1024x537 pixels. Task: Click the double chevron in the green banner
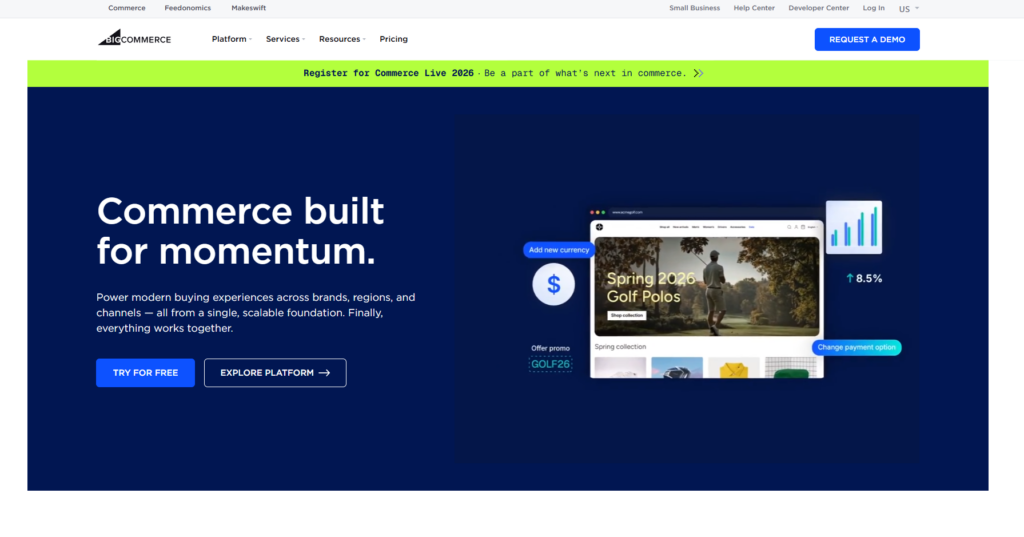click(698, 73)
